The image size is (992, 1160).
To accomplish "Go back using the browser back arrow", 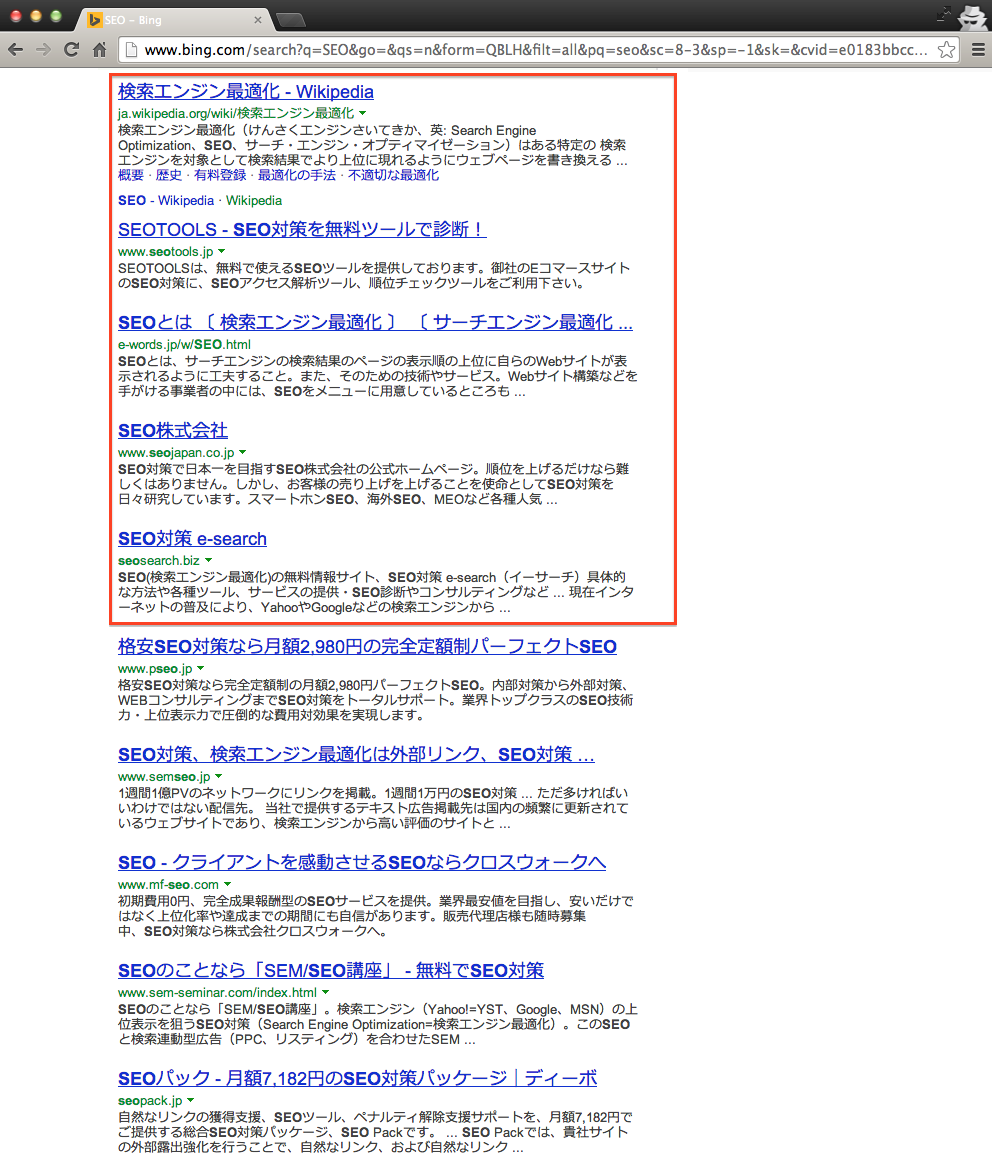I will coord(16,50).
